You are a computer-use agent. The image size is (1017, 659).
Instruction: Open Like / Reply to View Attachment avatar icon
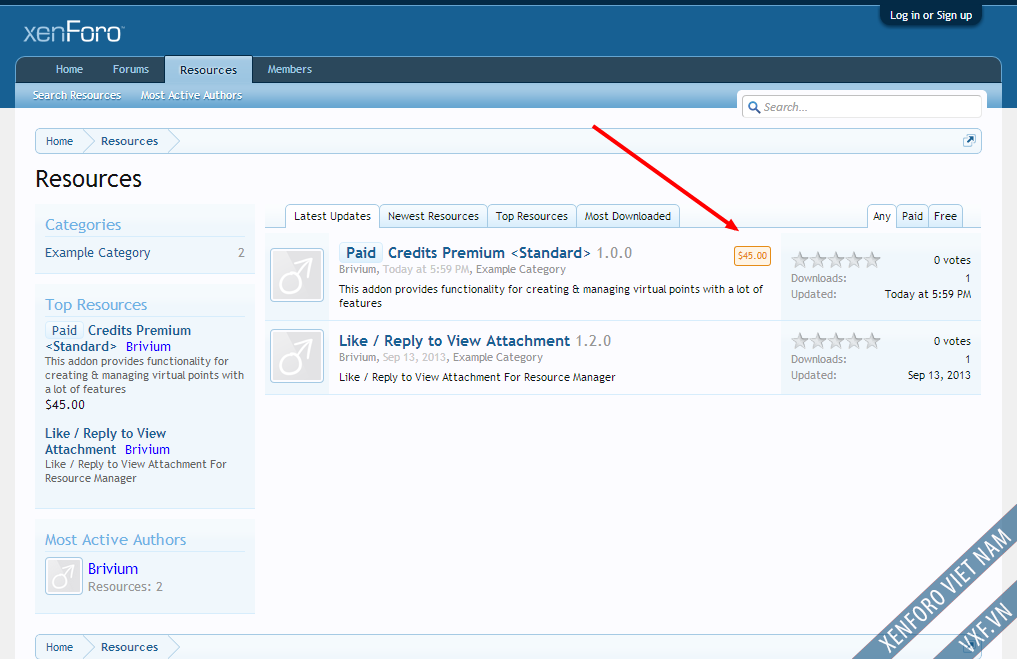point(297,356)
